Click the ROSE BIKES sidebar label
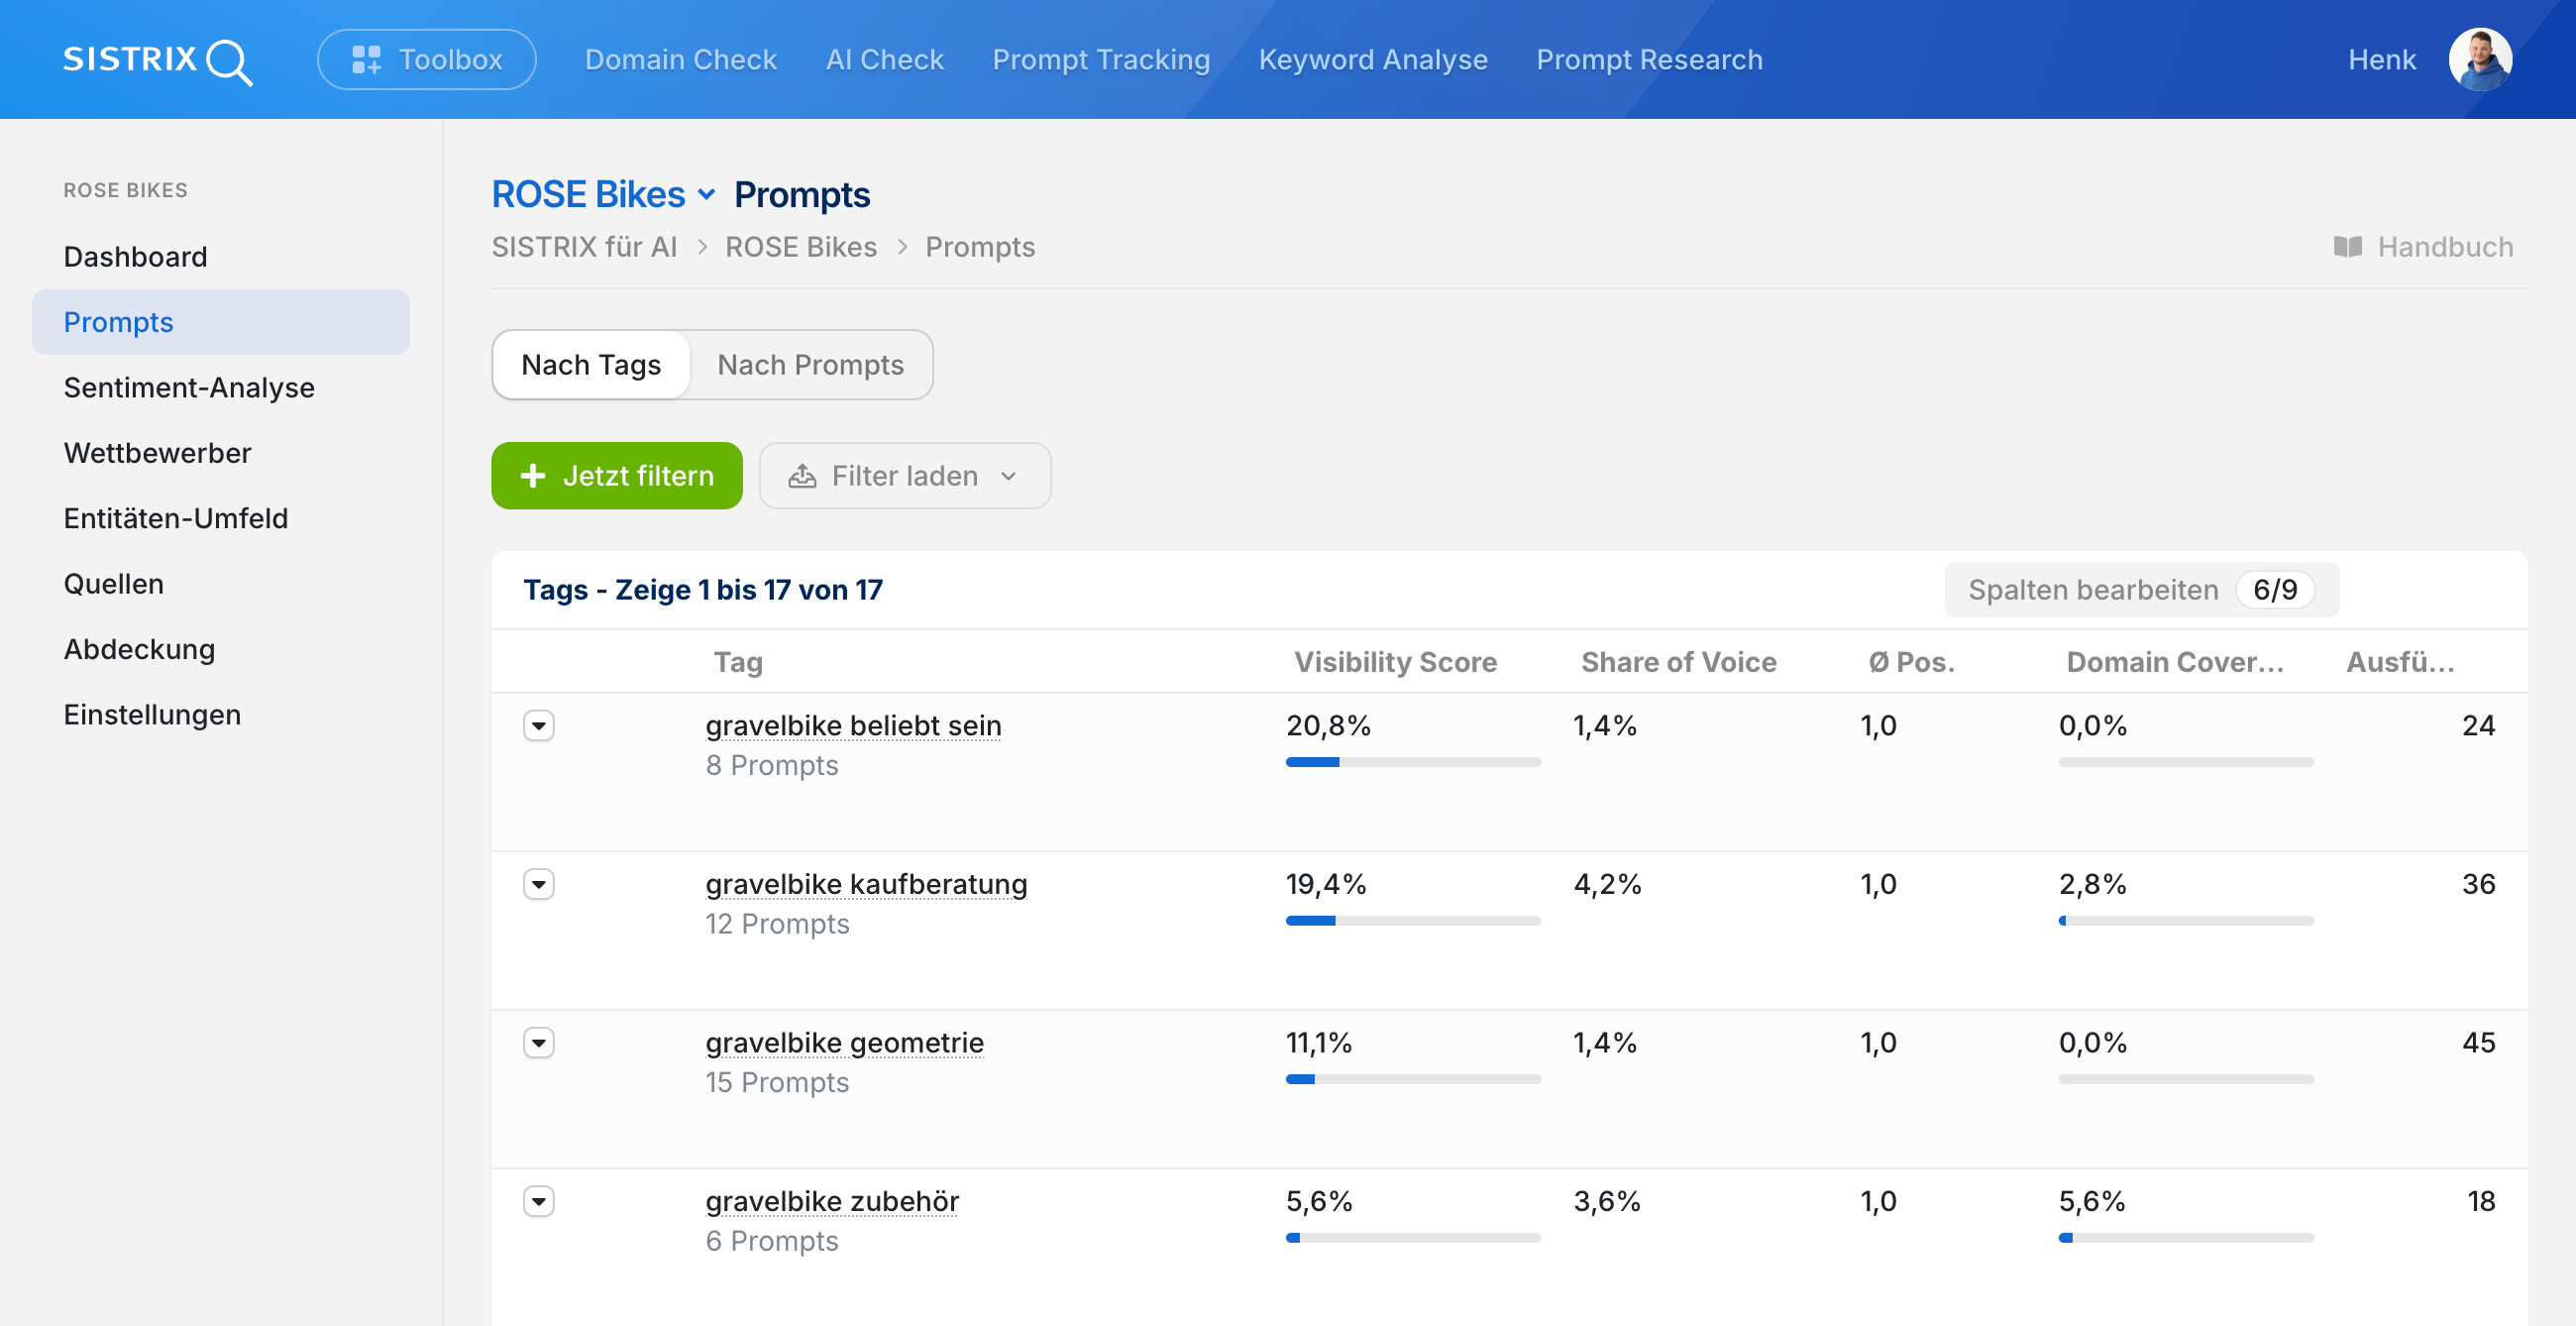The width and height of the screenshot is (2576, 1326). pos(125,190)
